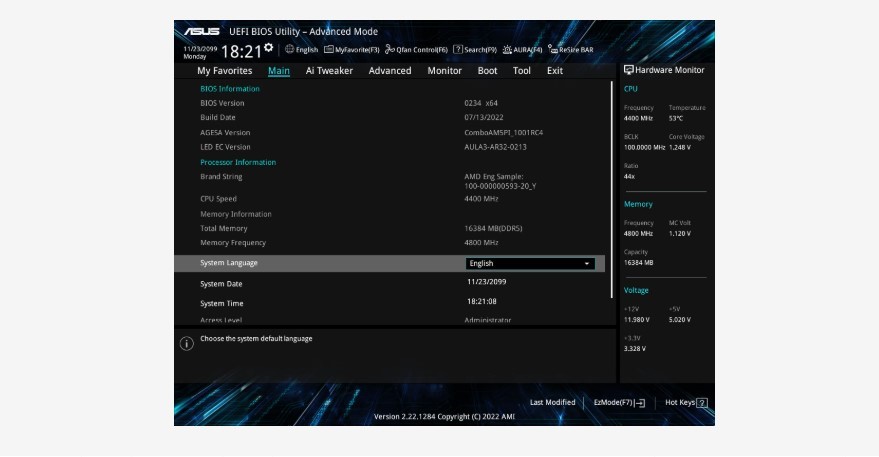Screen dimensions: 879x457
Task: Click the CPU Speed label in Main list
Action: pyautogui.click(x=219, y=199)
